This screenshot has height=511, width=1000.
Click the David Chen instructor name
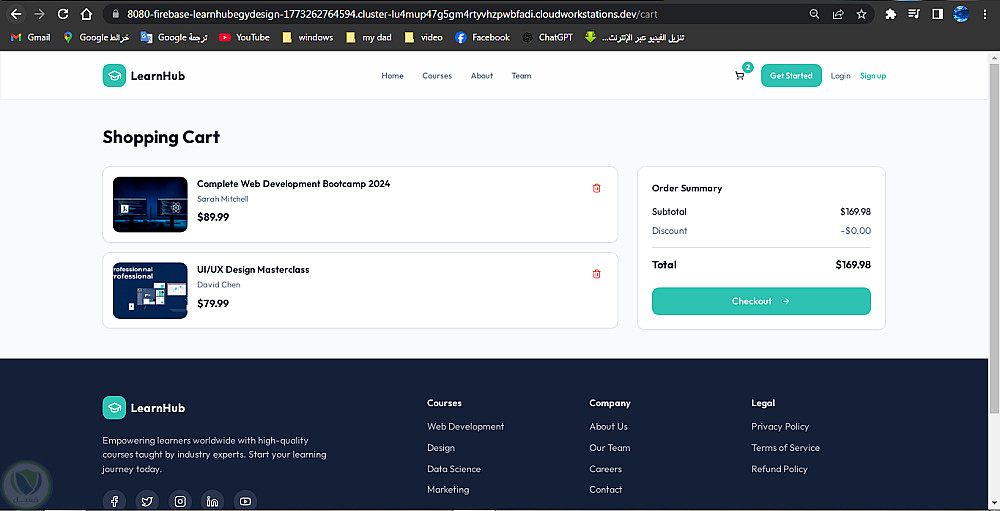219,285
